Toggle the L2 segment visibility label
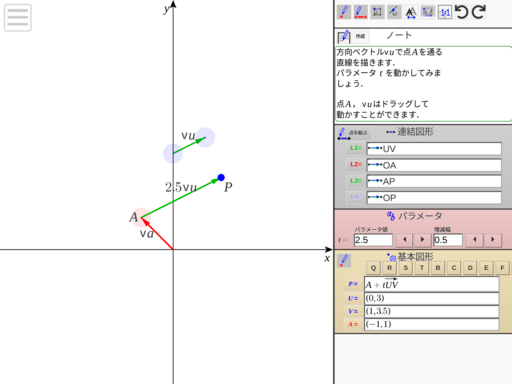The height and width of the screenshot is (384, 512). pyautogui.click(x=356, y=165)
